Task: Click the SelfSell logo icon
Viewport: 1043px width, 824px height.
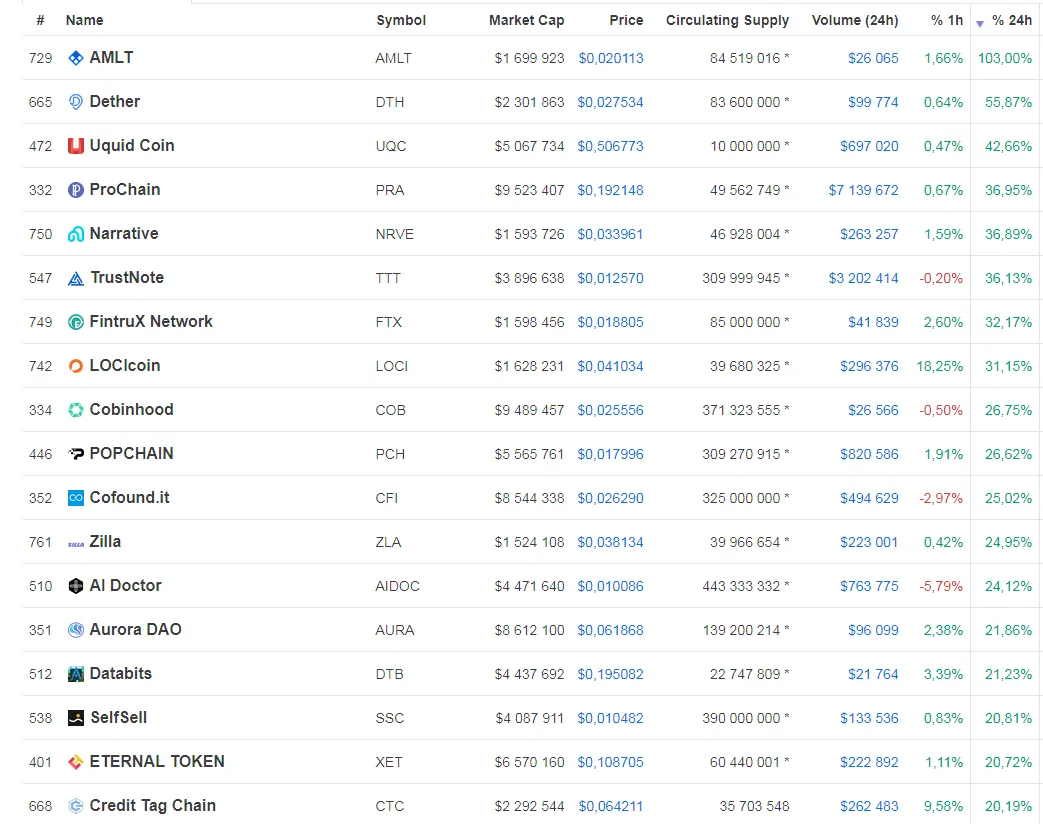Action: click(76, 718)
